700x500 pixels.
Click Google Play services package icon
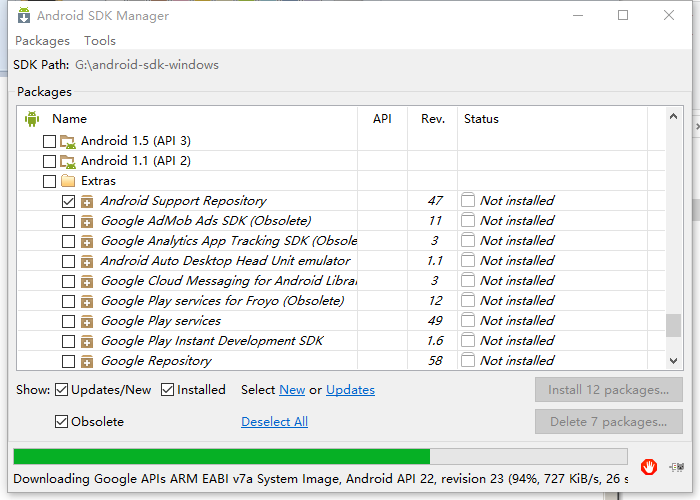click(87, 321)
